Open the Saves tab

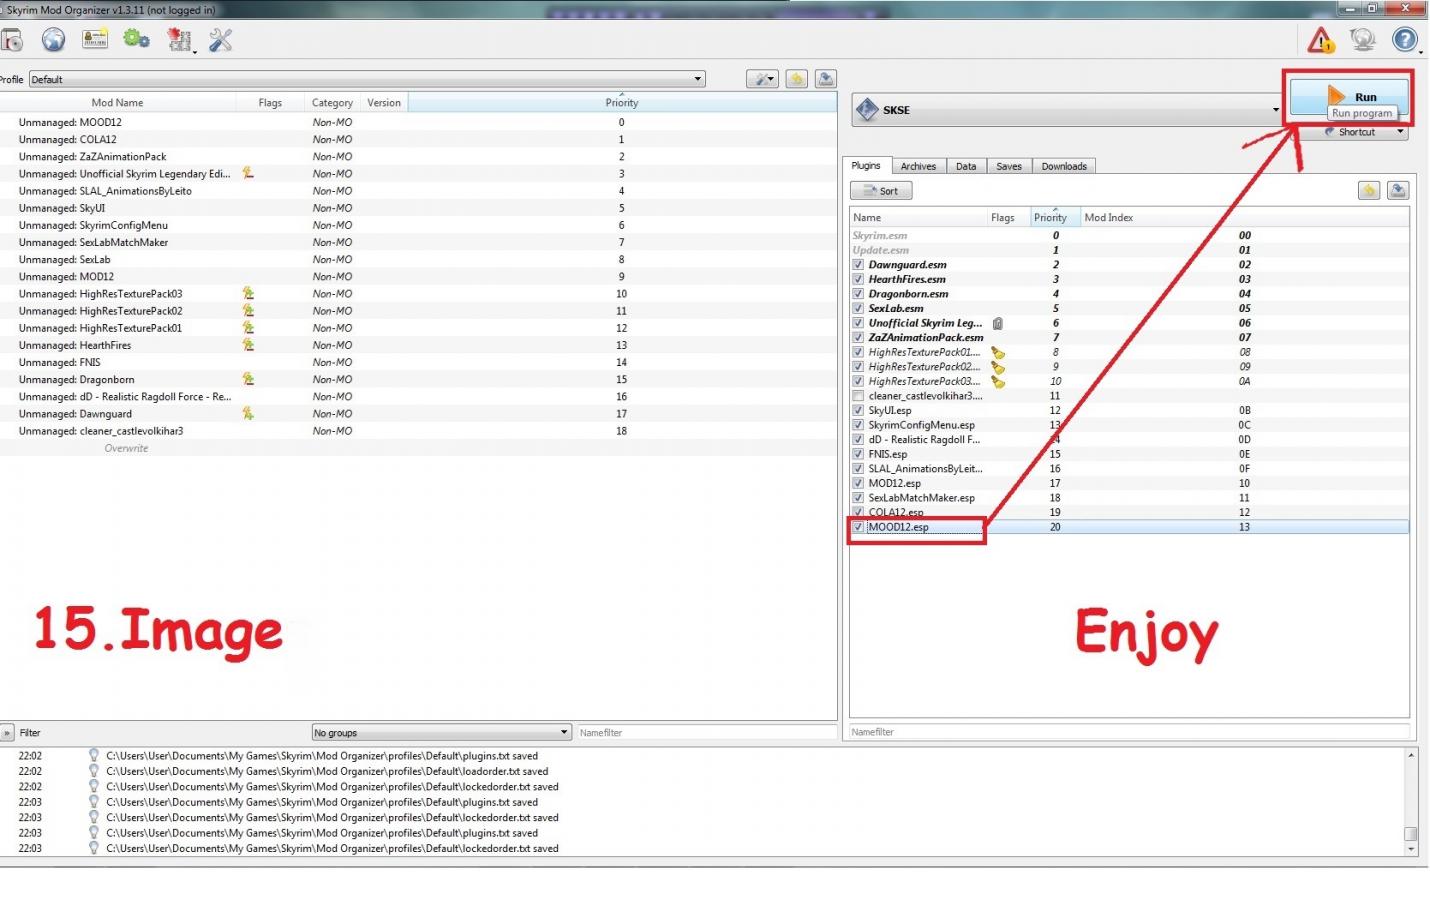[1009, 166]
